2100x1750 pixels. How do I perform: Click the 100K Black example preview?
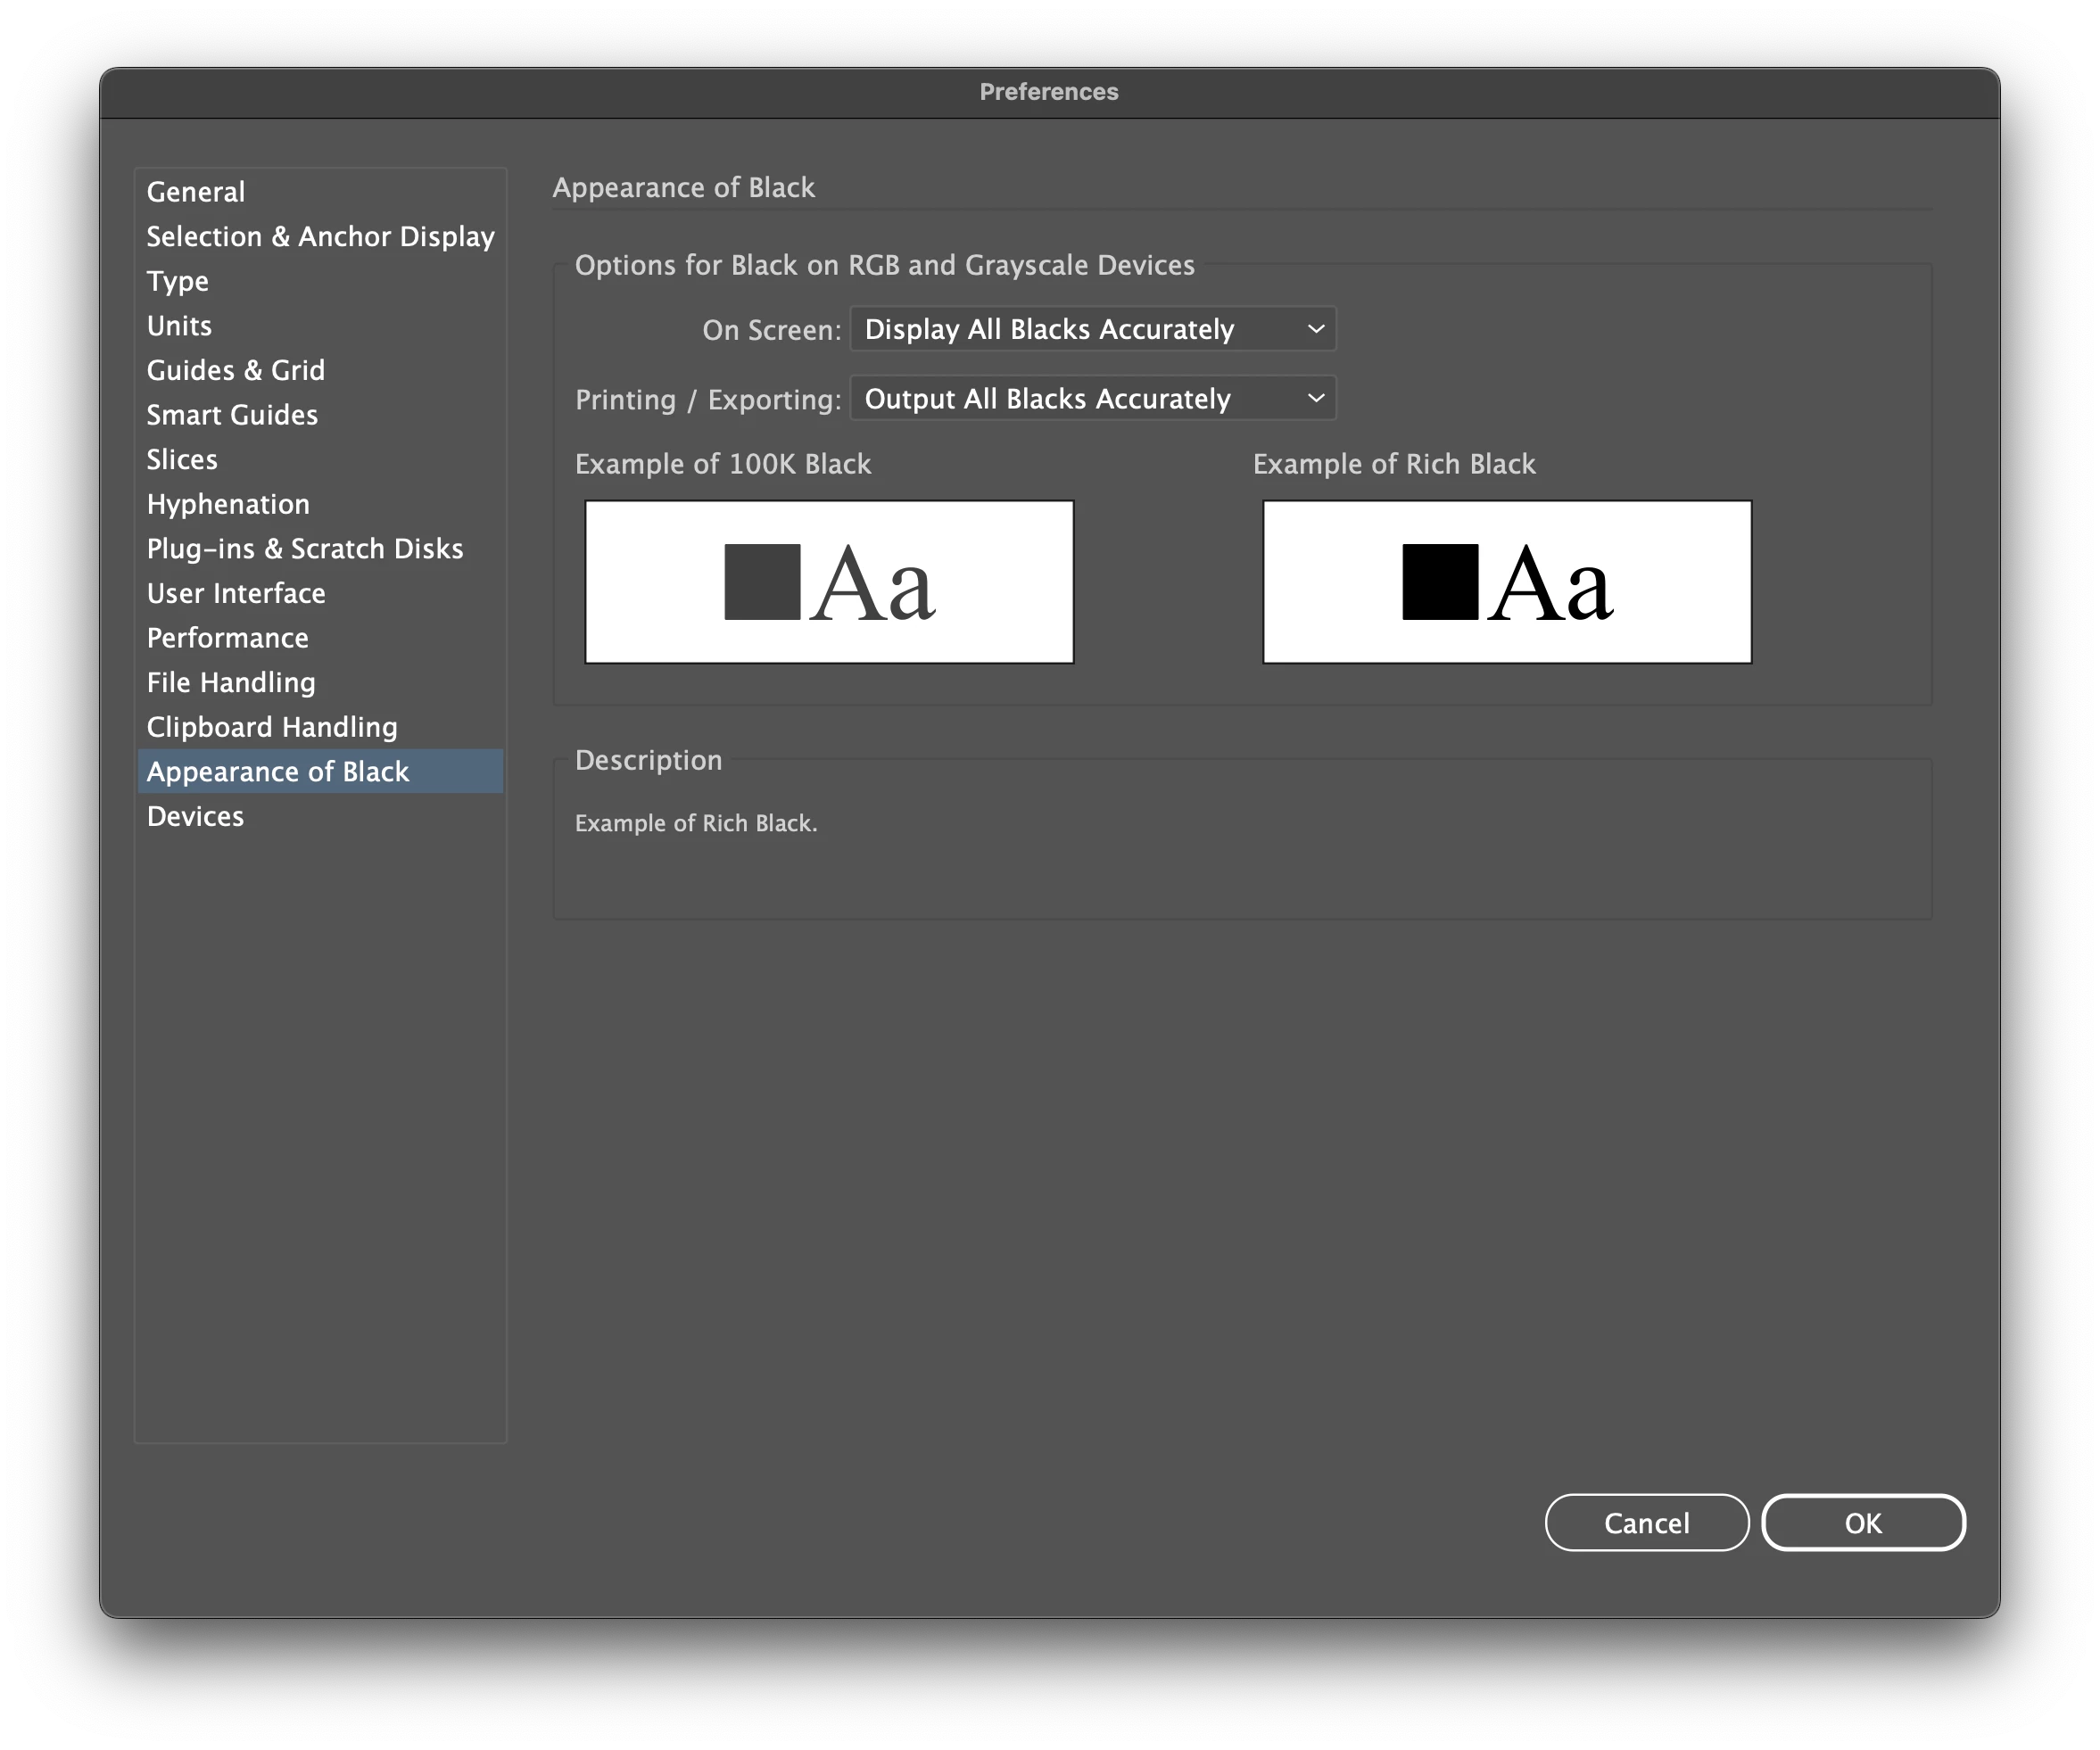(x=829, y=582)
